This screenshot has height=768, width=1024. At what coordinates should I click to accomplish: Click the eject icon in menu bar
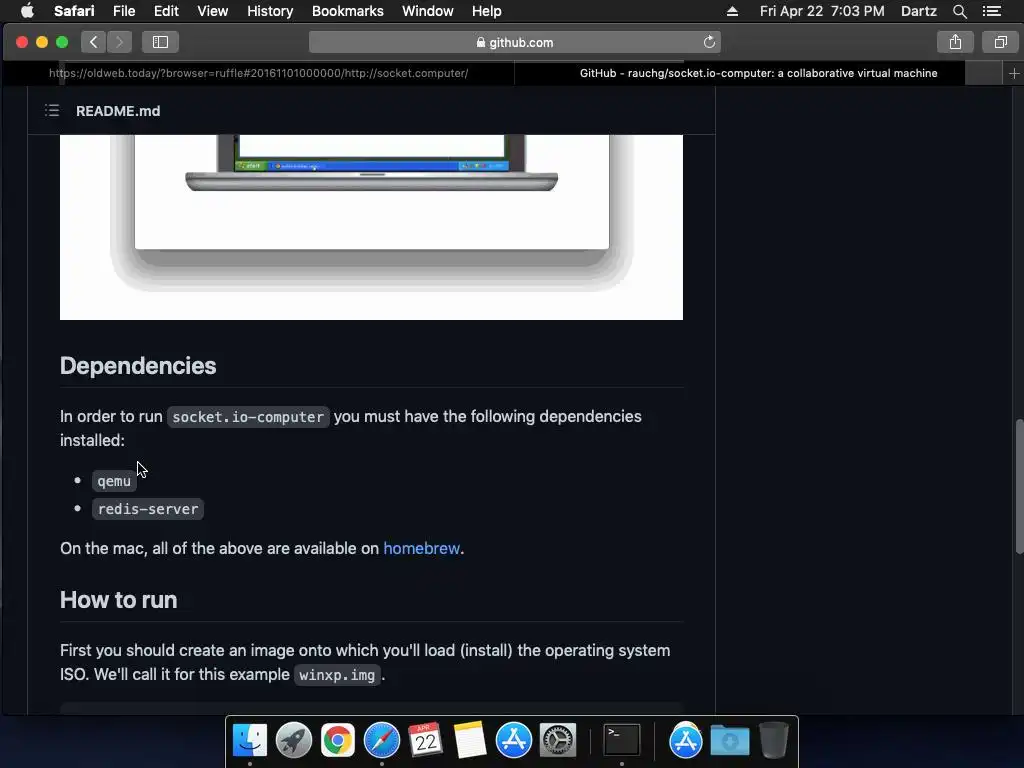pos(732,11)
